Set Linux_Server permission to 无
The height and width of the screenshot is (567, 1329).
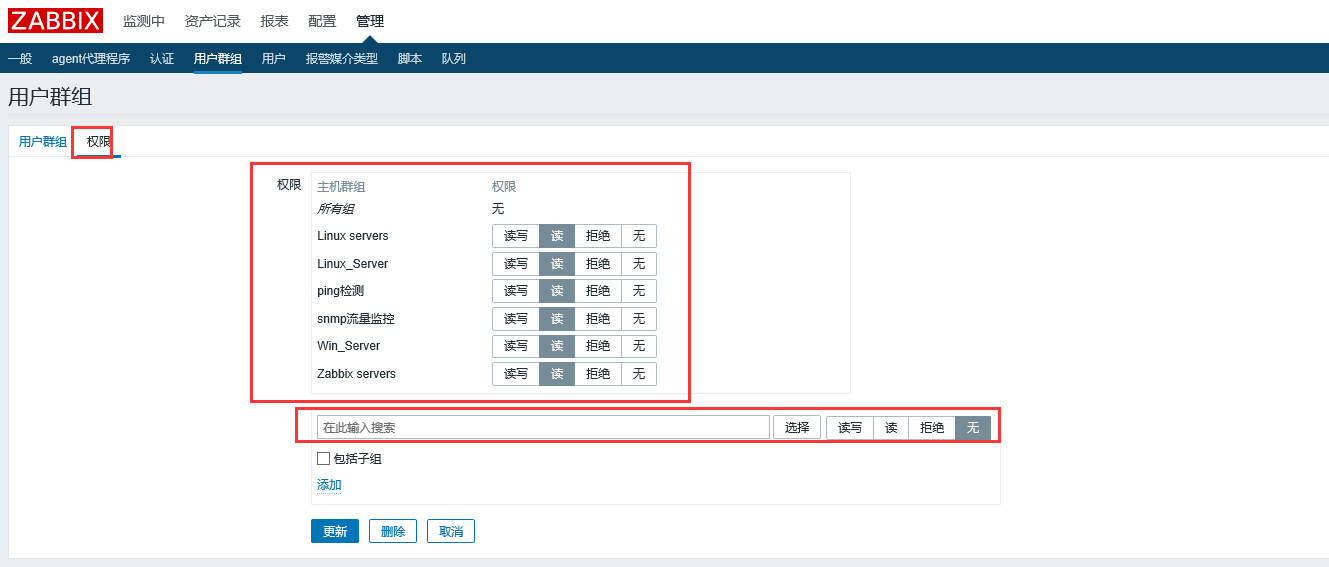click(639, 264)
